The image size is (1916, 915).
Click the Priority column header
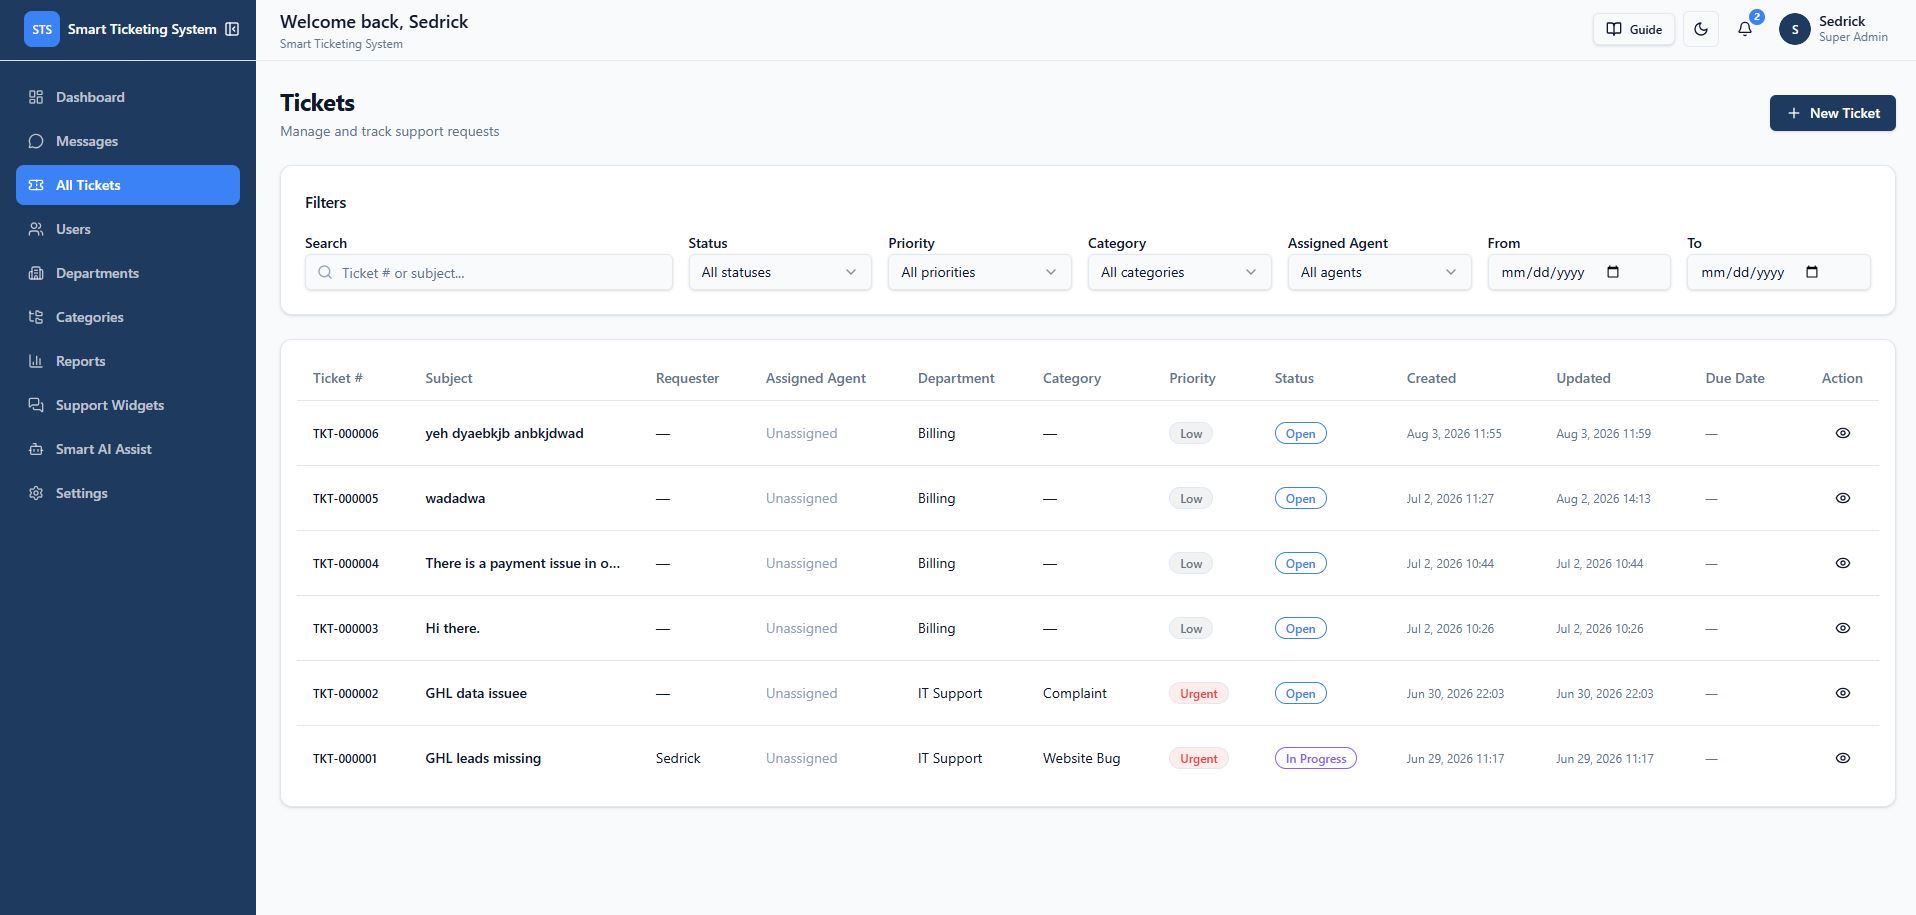(1192, 378)
